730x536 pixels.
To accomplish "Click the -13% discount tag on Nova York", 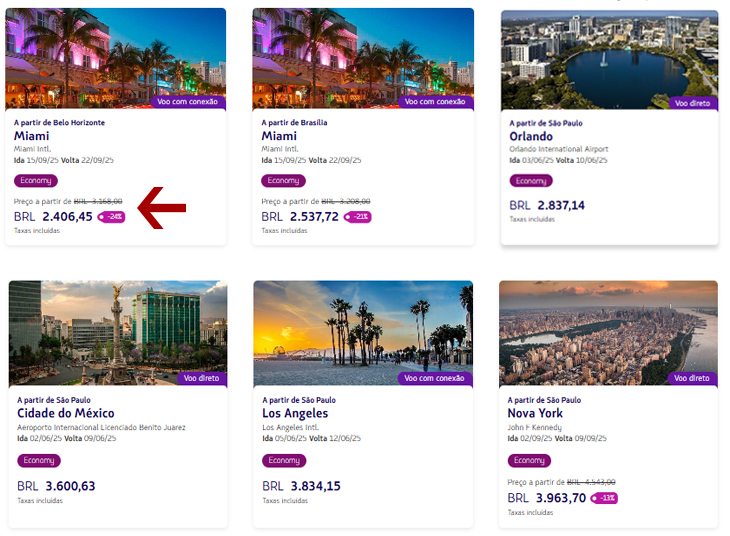I will pyautogui.click(x=604, y=498).
